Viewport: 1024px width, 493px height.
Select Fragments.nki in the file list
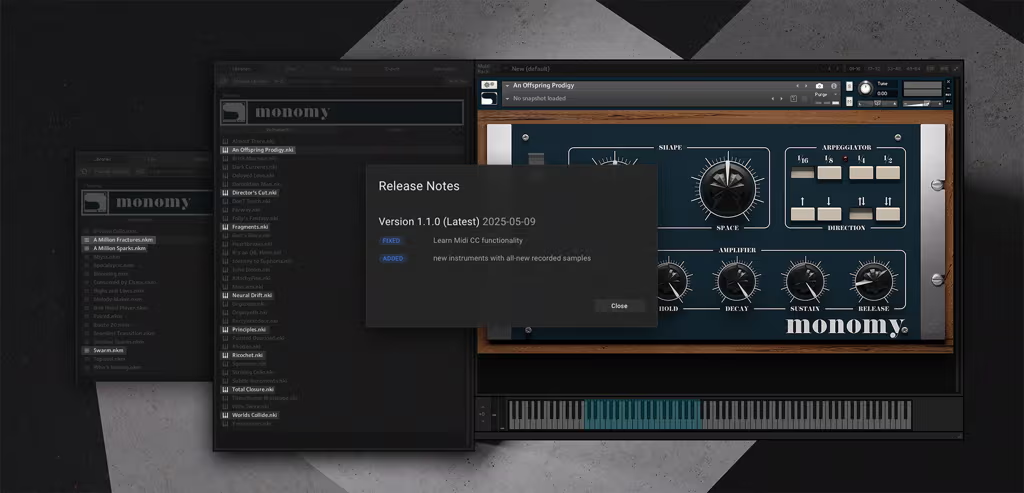(246, 227)
